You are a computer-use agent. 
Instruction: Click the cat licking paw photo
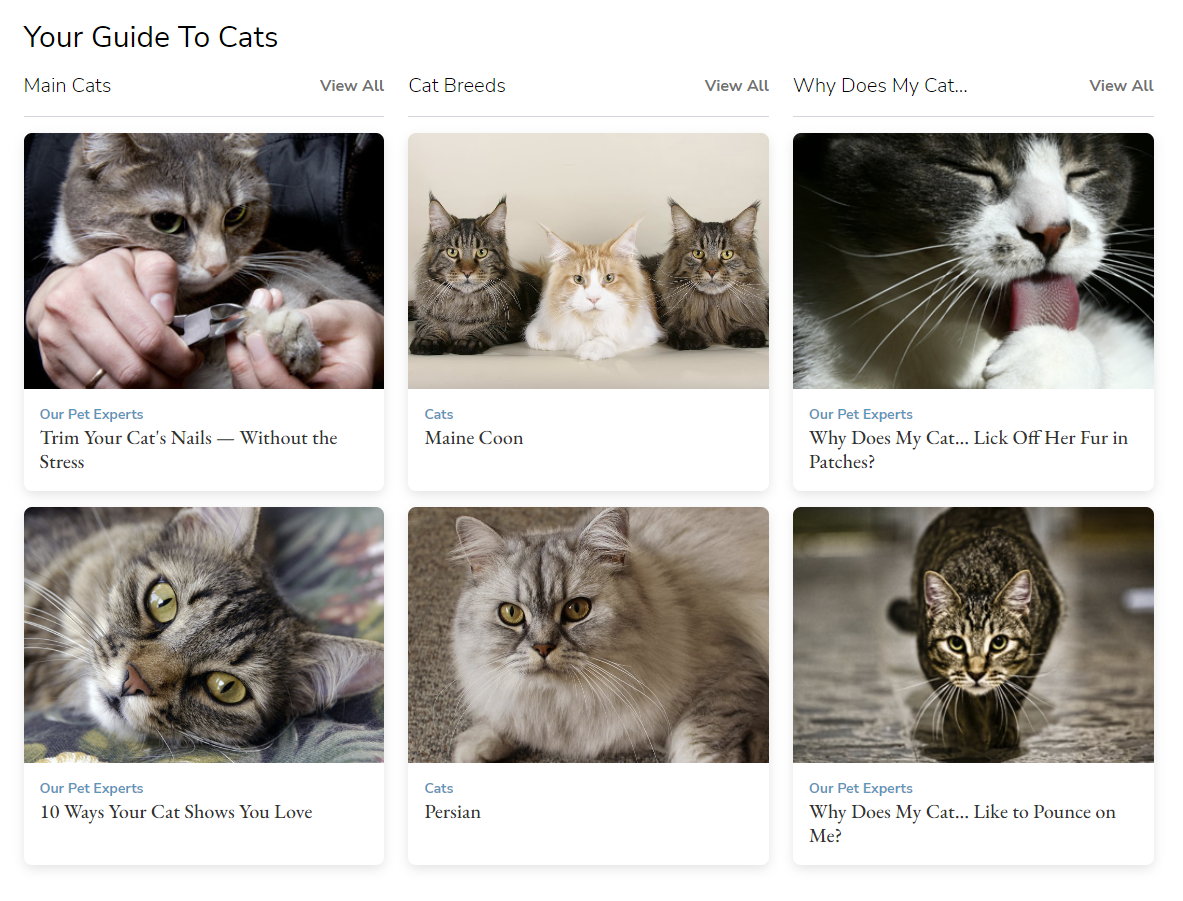[x=973, y=261]
